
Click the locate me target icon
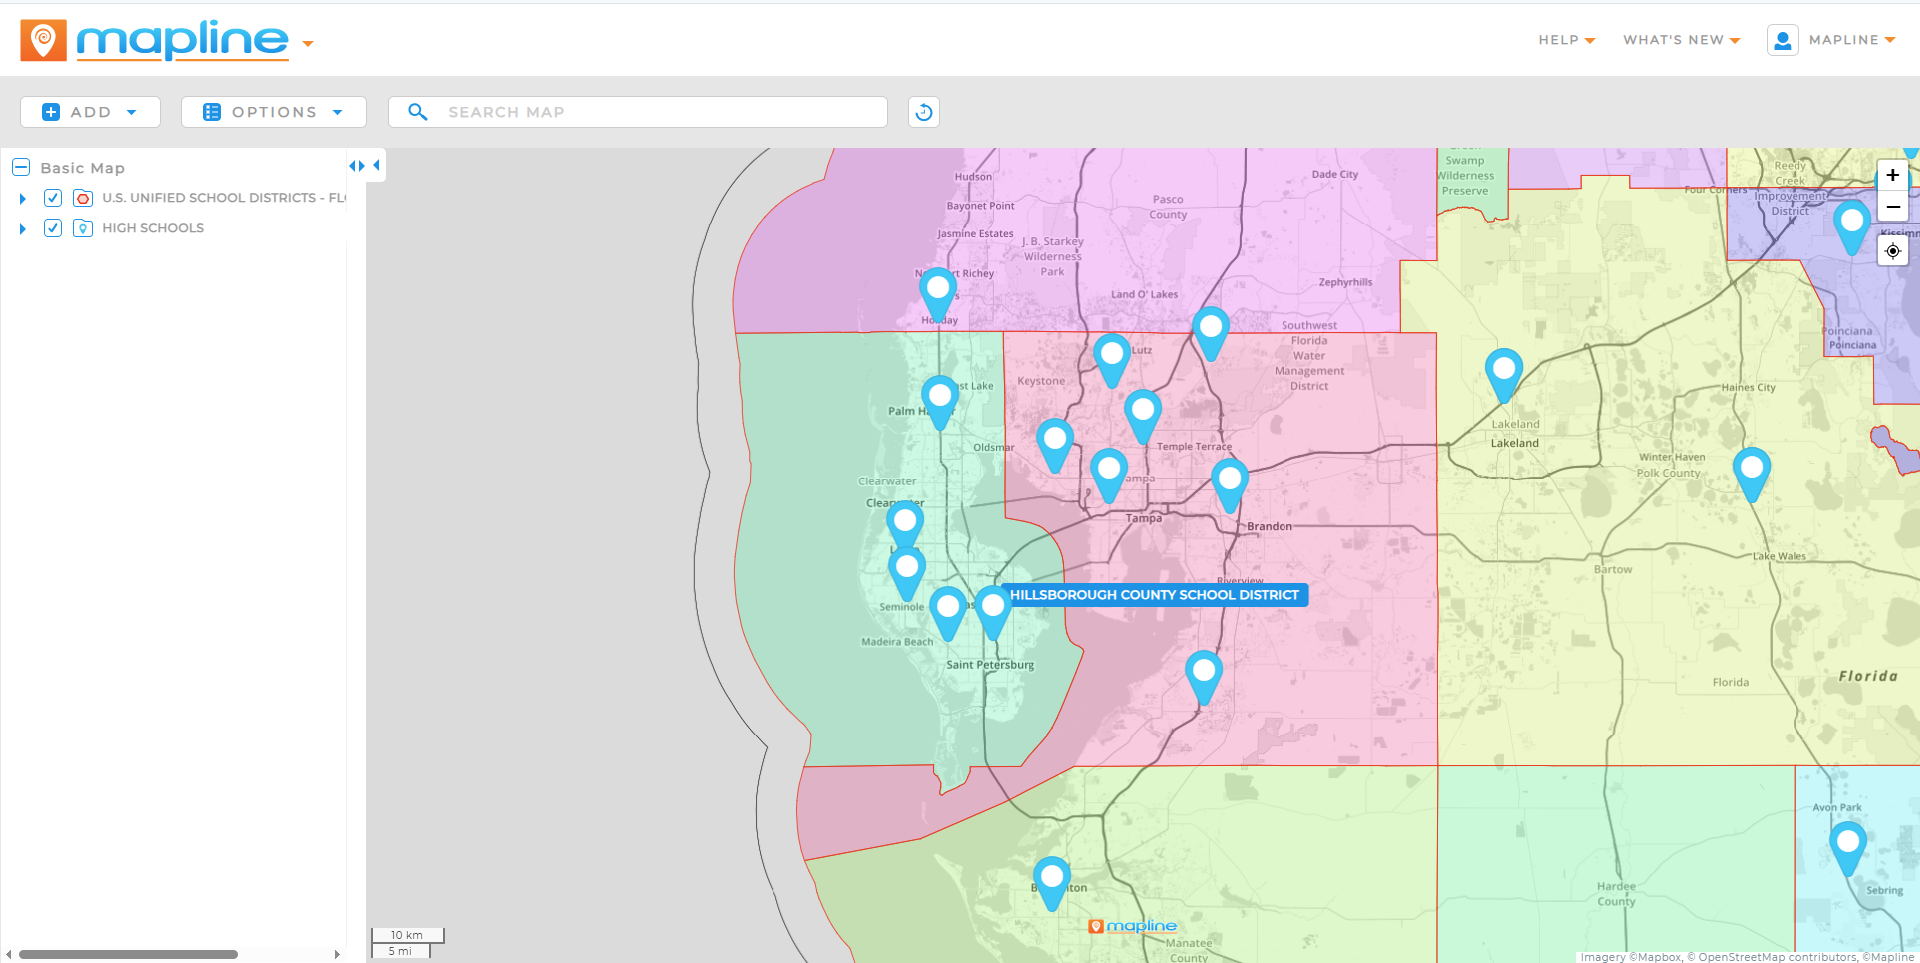(x=1892, y=251)
